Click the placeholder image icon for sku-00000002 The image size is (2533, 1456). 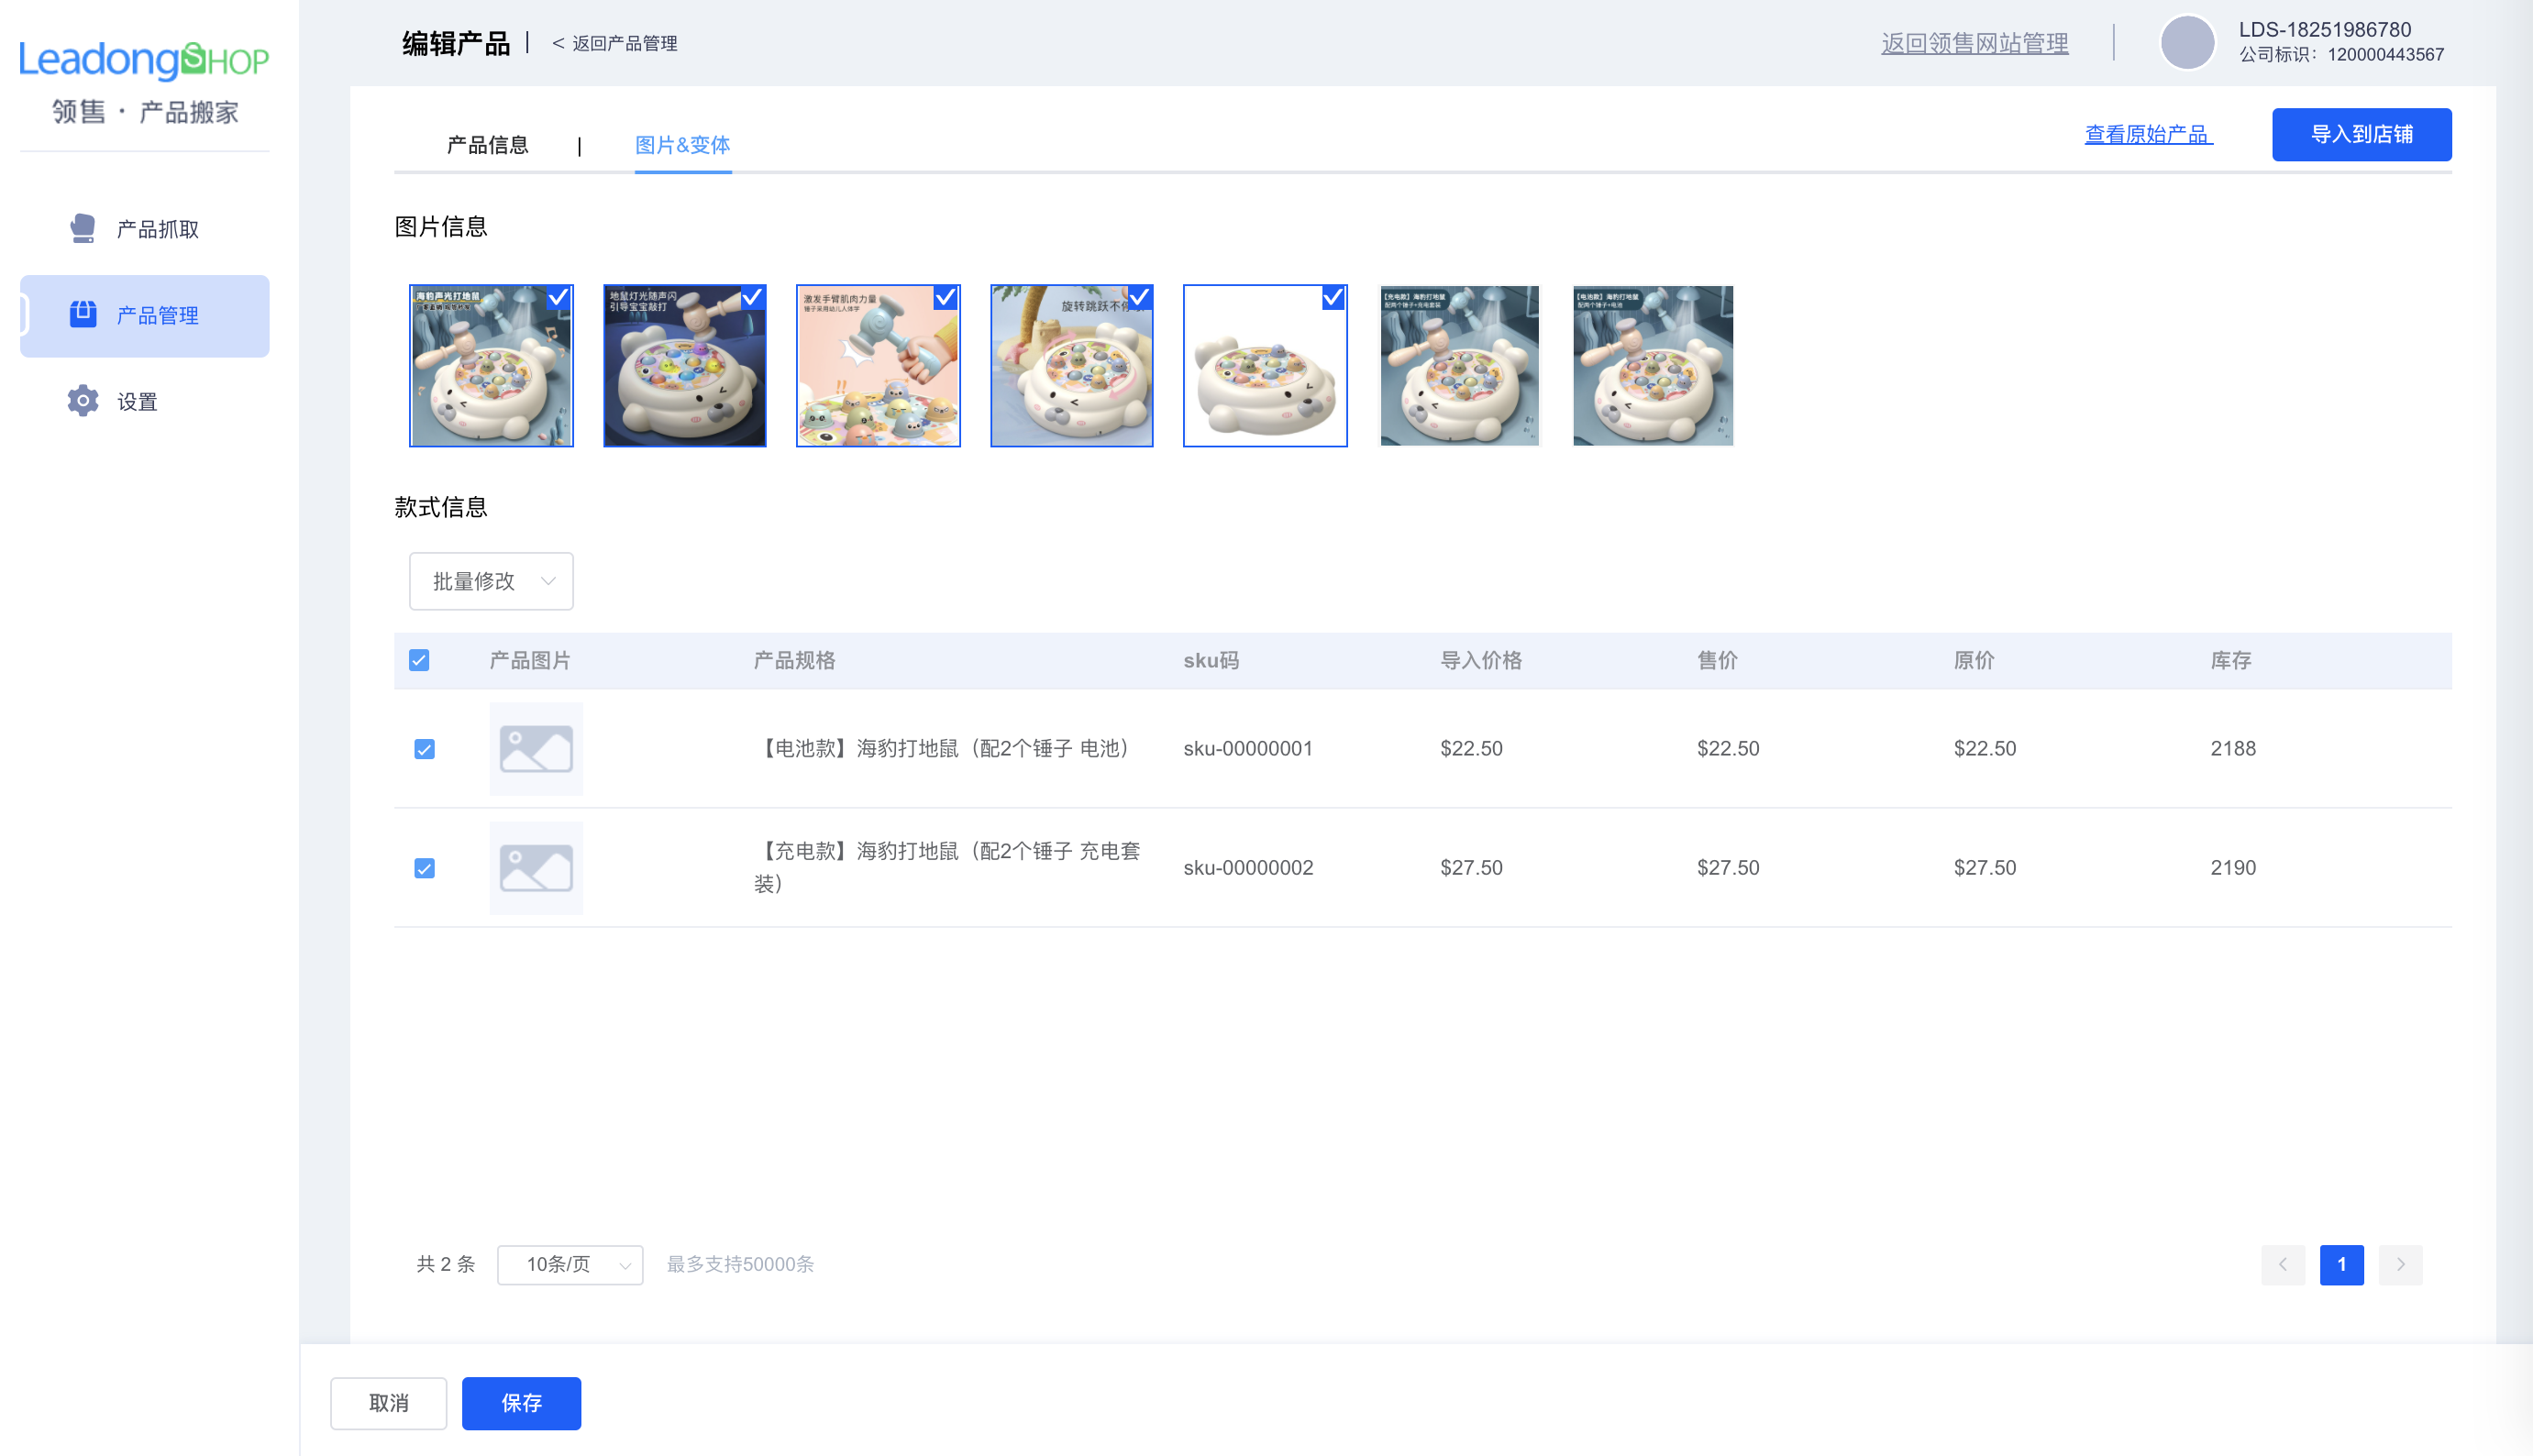(x=536, y=867)
